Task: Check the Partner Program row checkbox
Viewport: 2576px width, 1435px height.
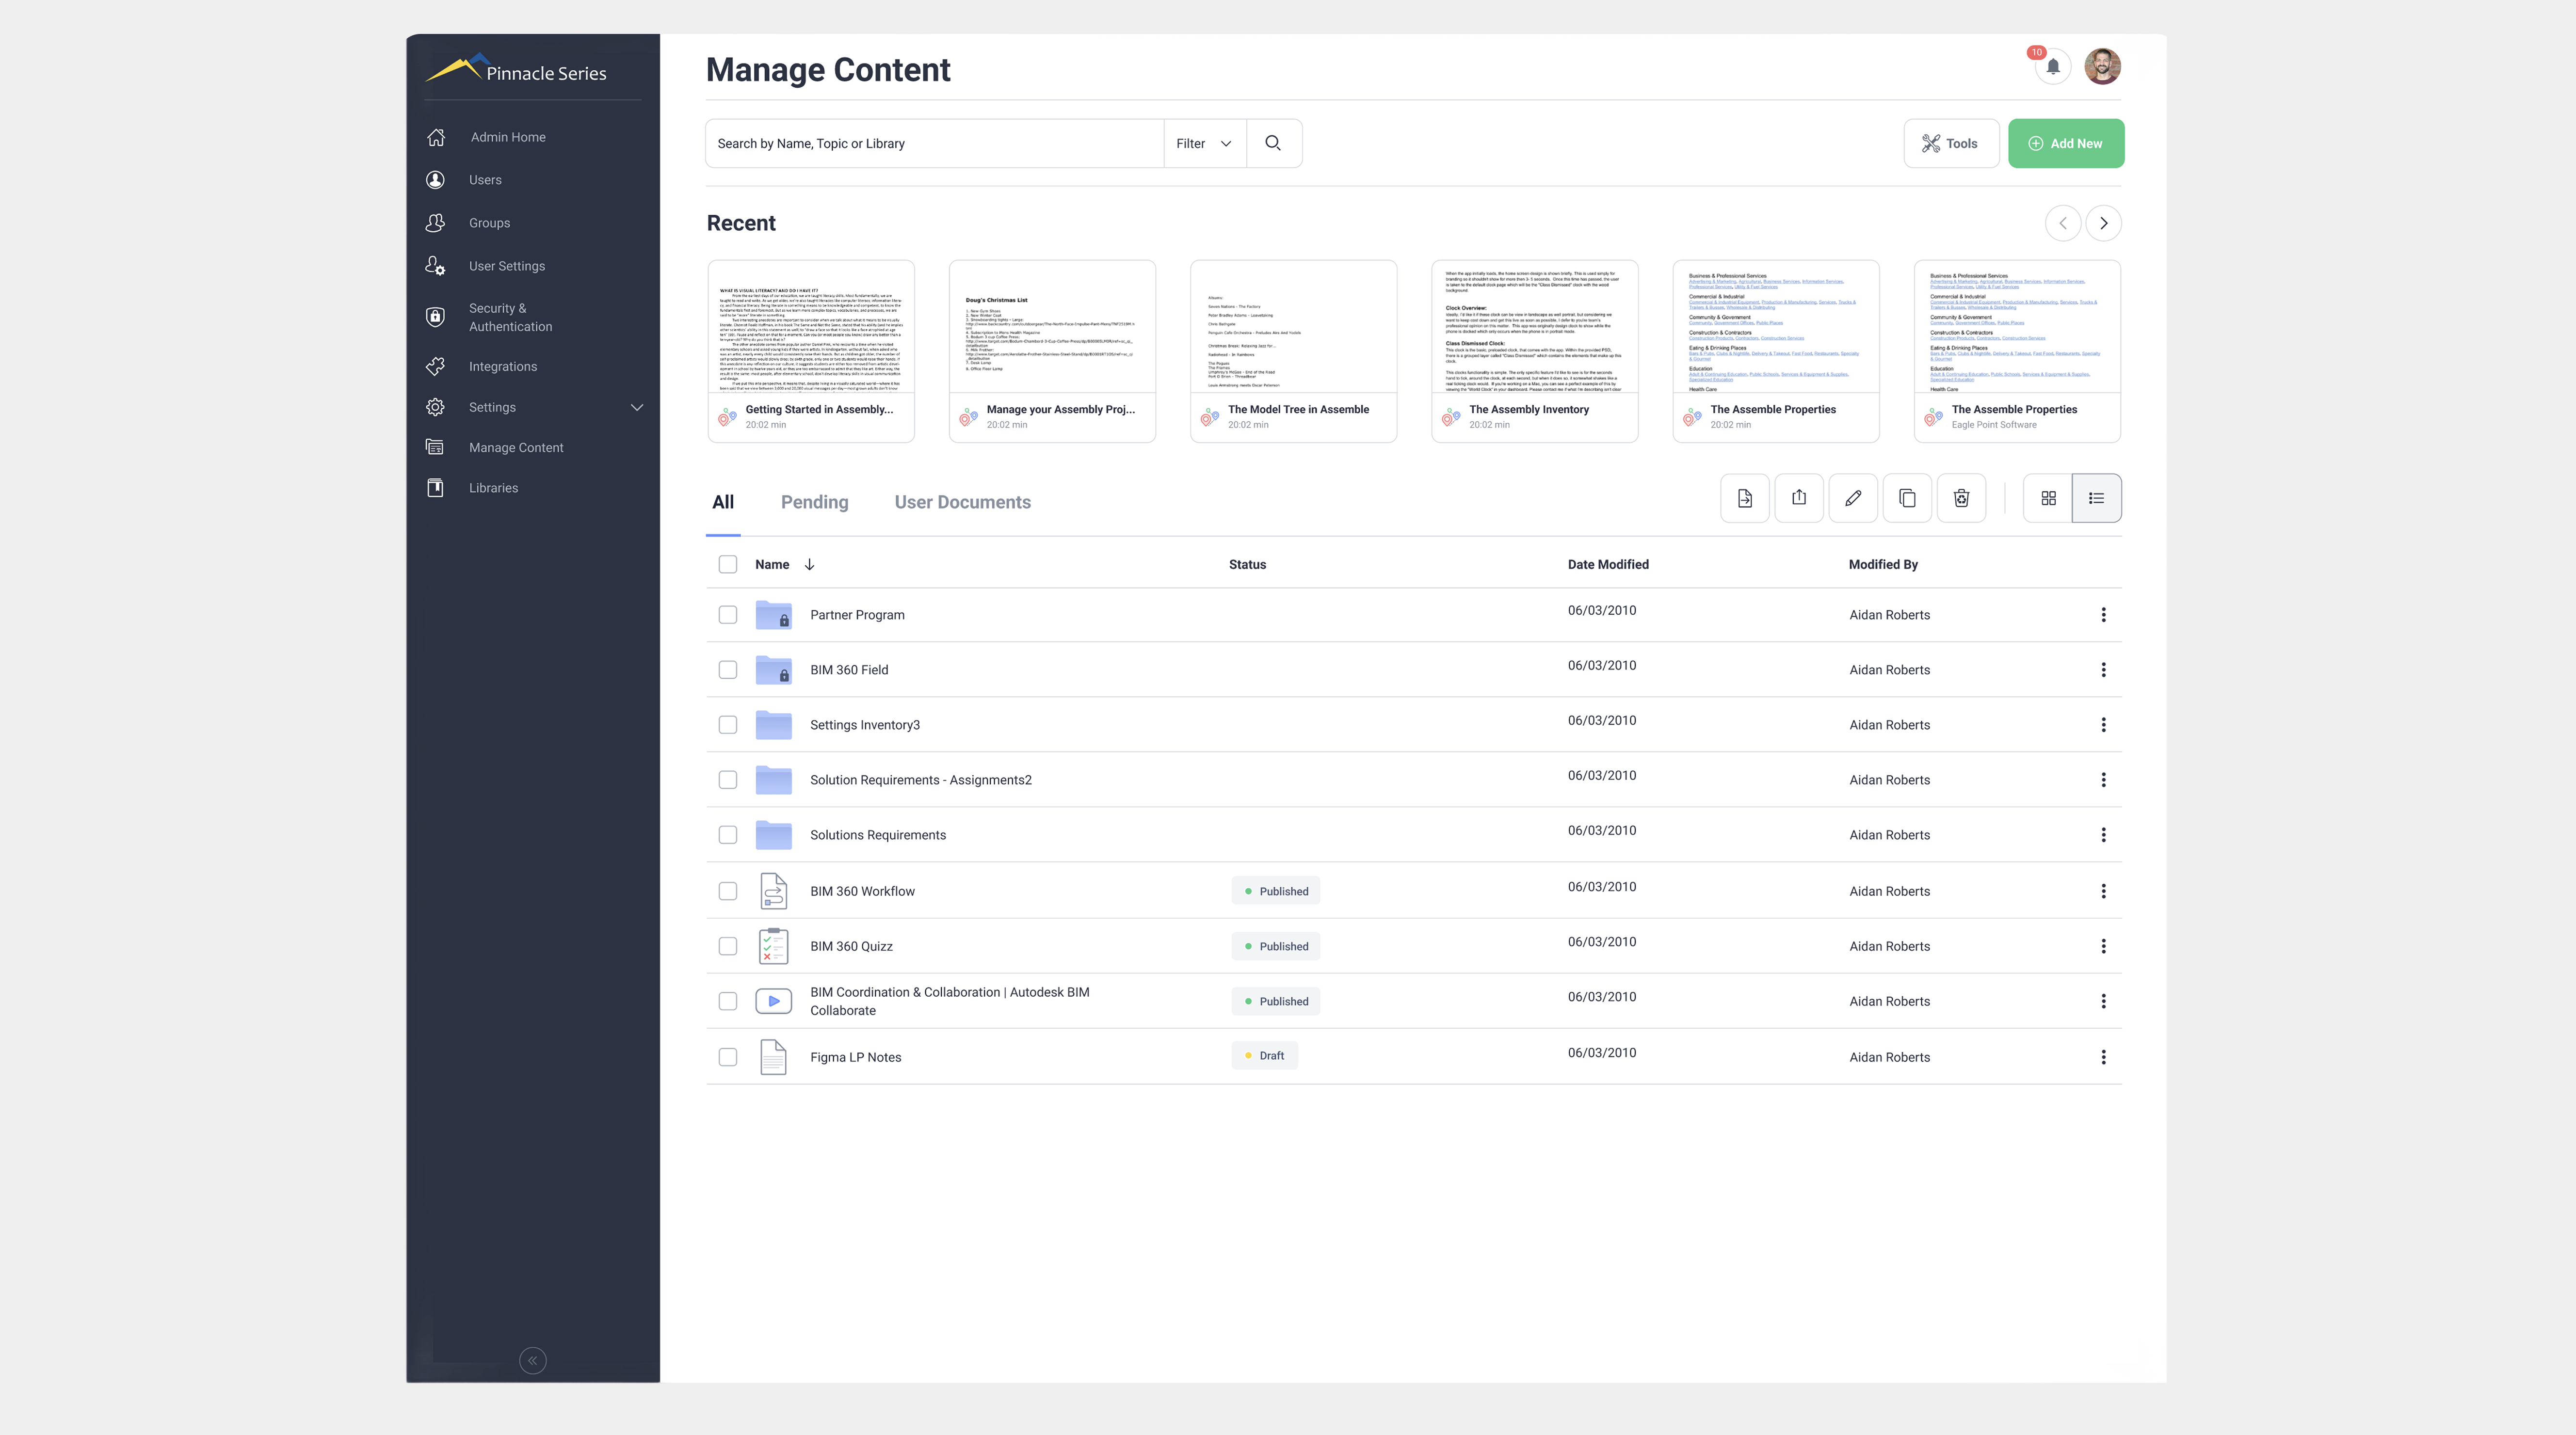Action: [728, 615]
